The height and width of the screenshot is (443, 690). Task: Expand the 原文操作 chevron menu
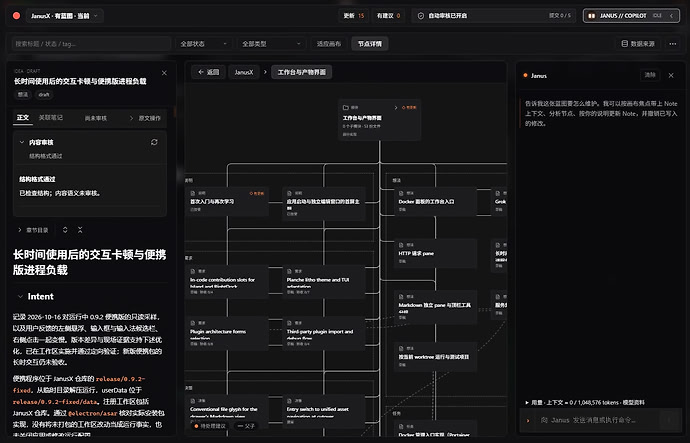tap(145, 118)
